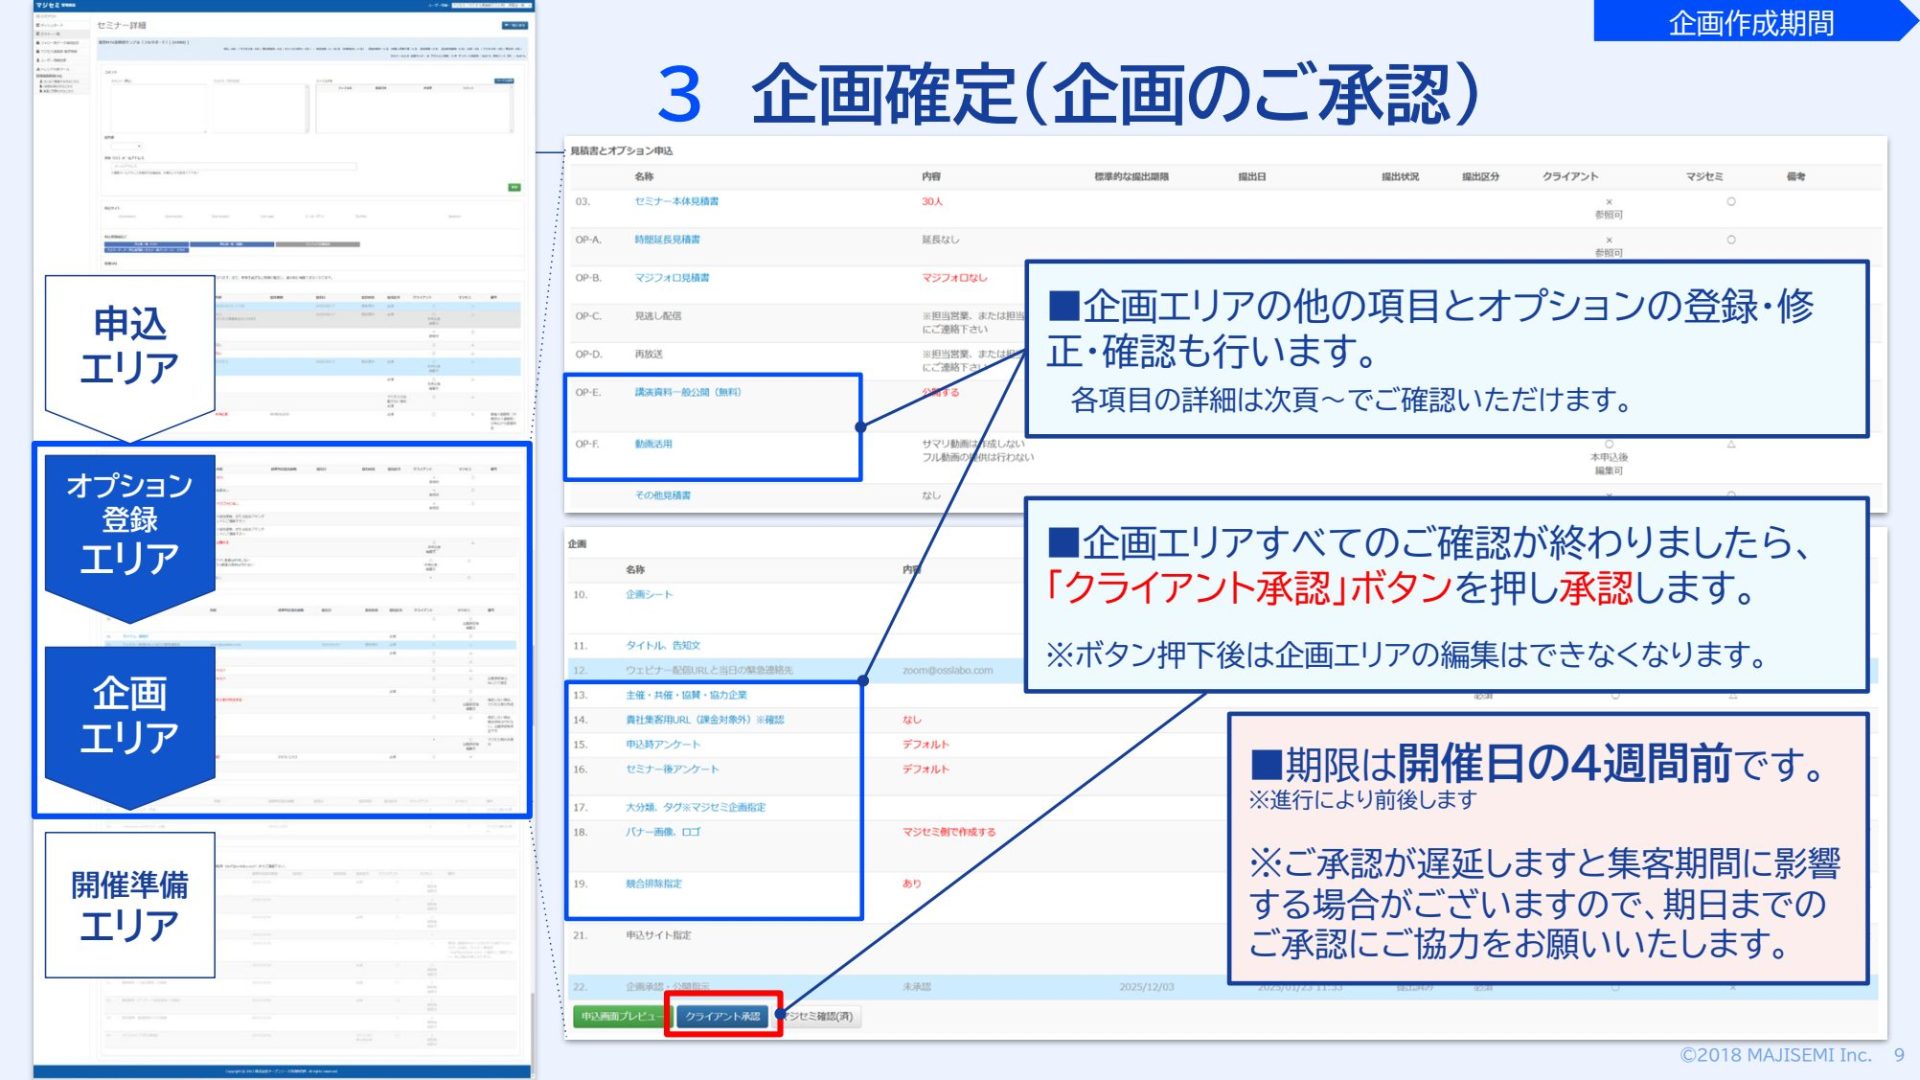Open the 動画活用 option link
Screen dimensions: 1920x1080
[653, 444]
